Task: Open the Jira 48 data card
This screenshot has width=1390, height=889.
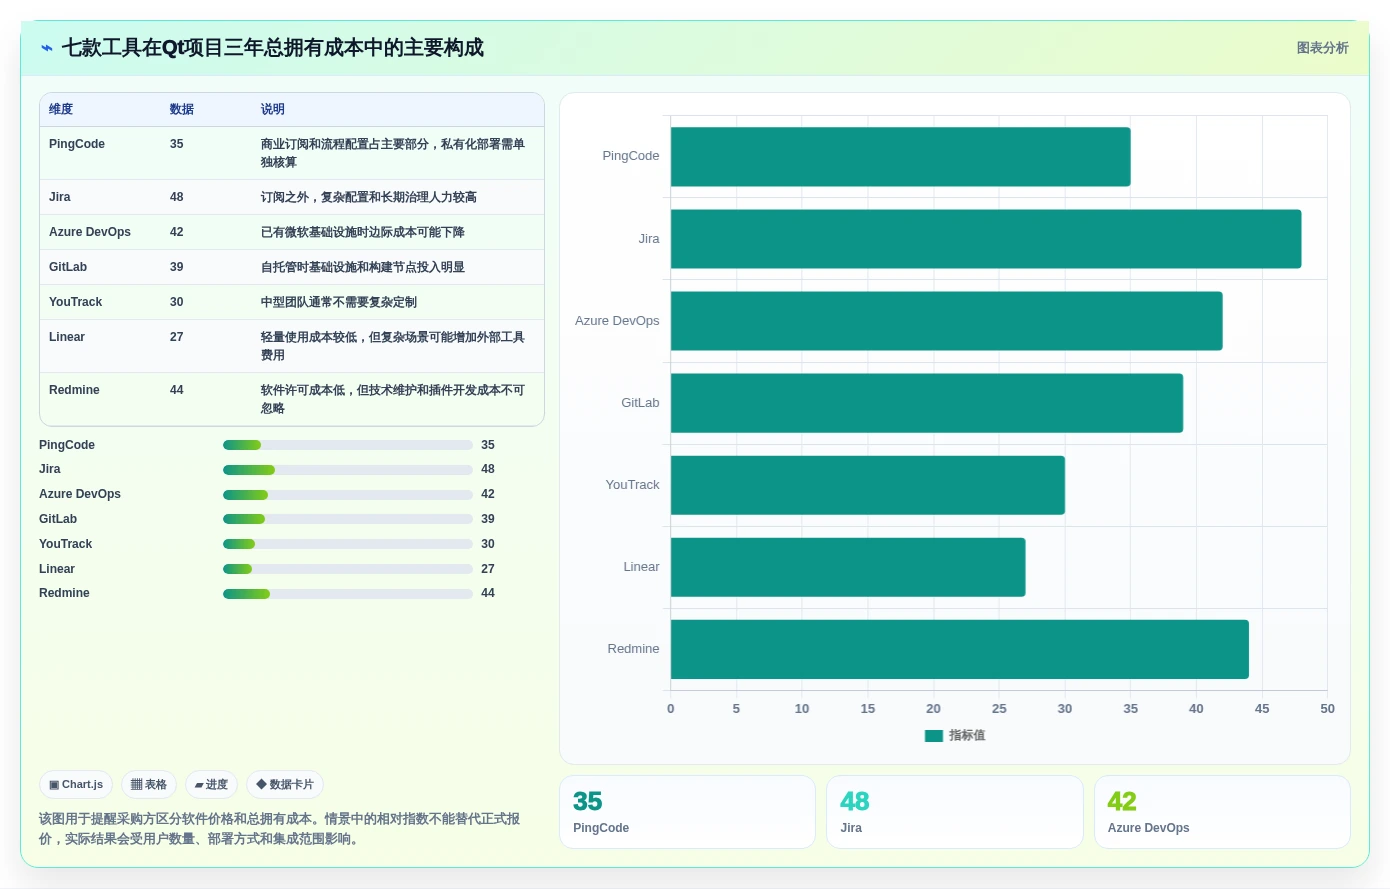Action: (954, 812)
